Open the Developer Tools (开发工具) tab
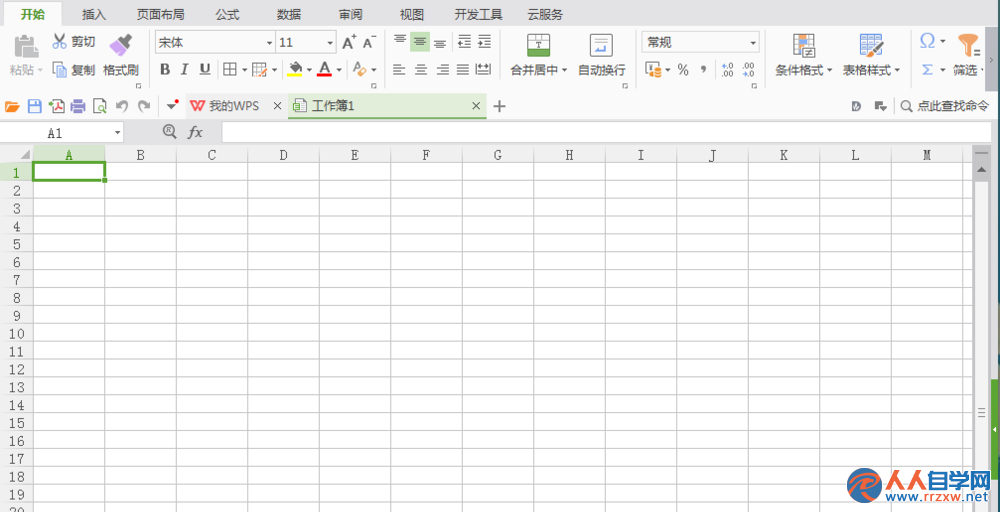This screenshot has width=1000, height=512. 478,15
